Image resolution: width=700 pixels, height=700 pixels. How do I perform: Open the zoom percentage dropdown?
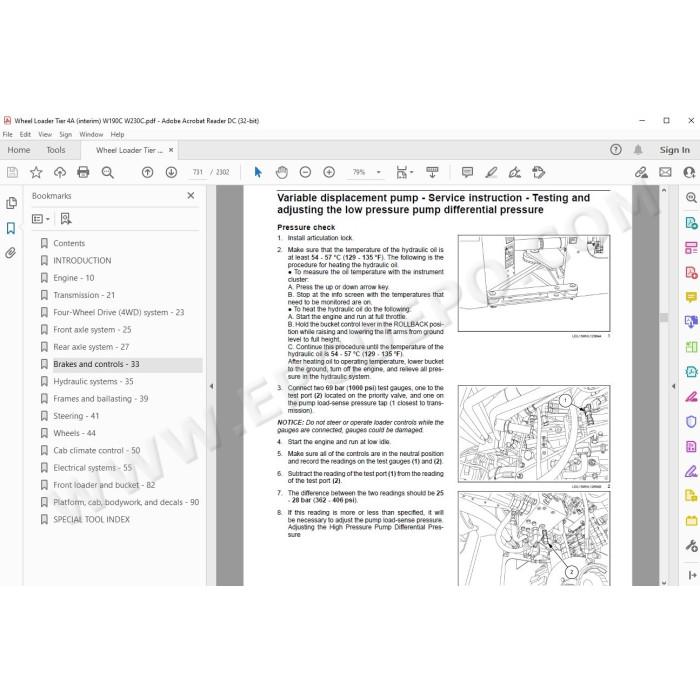coord(379,172)
